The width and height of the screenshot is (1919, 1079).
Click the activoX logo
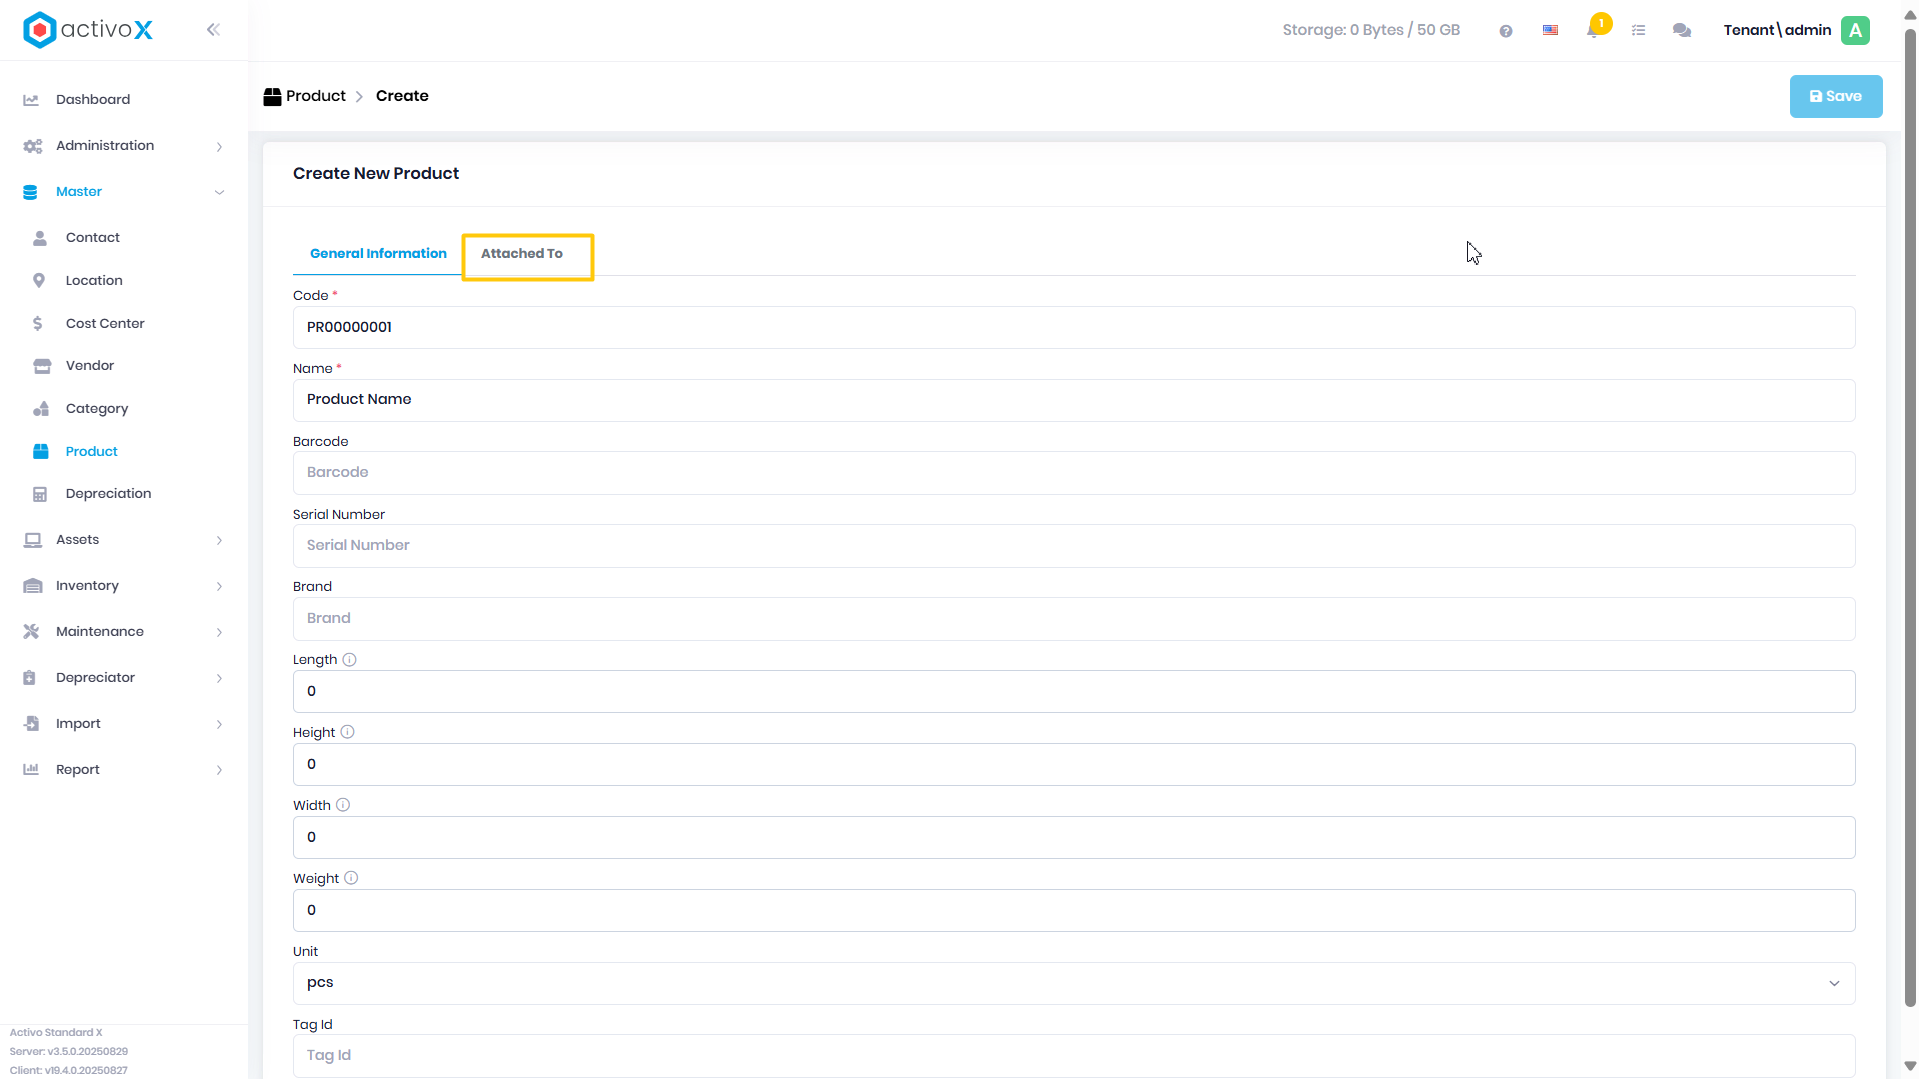tap(88, 30)
